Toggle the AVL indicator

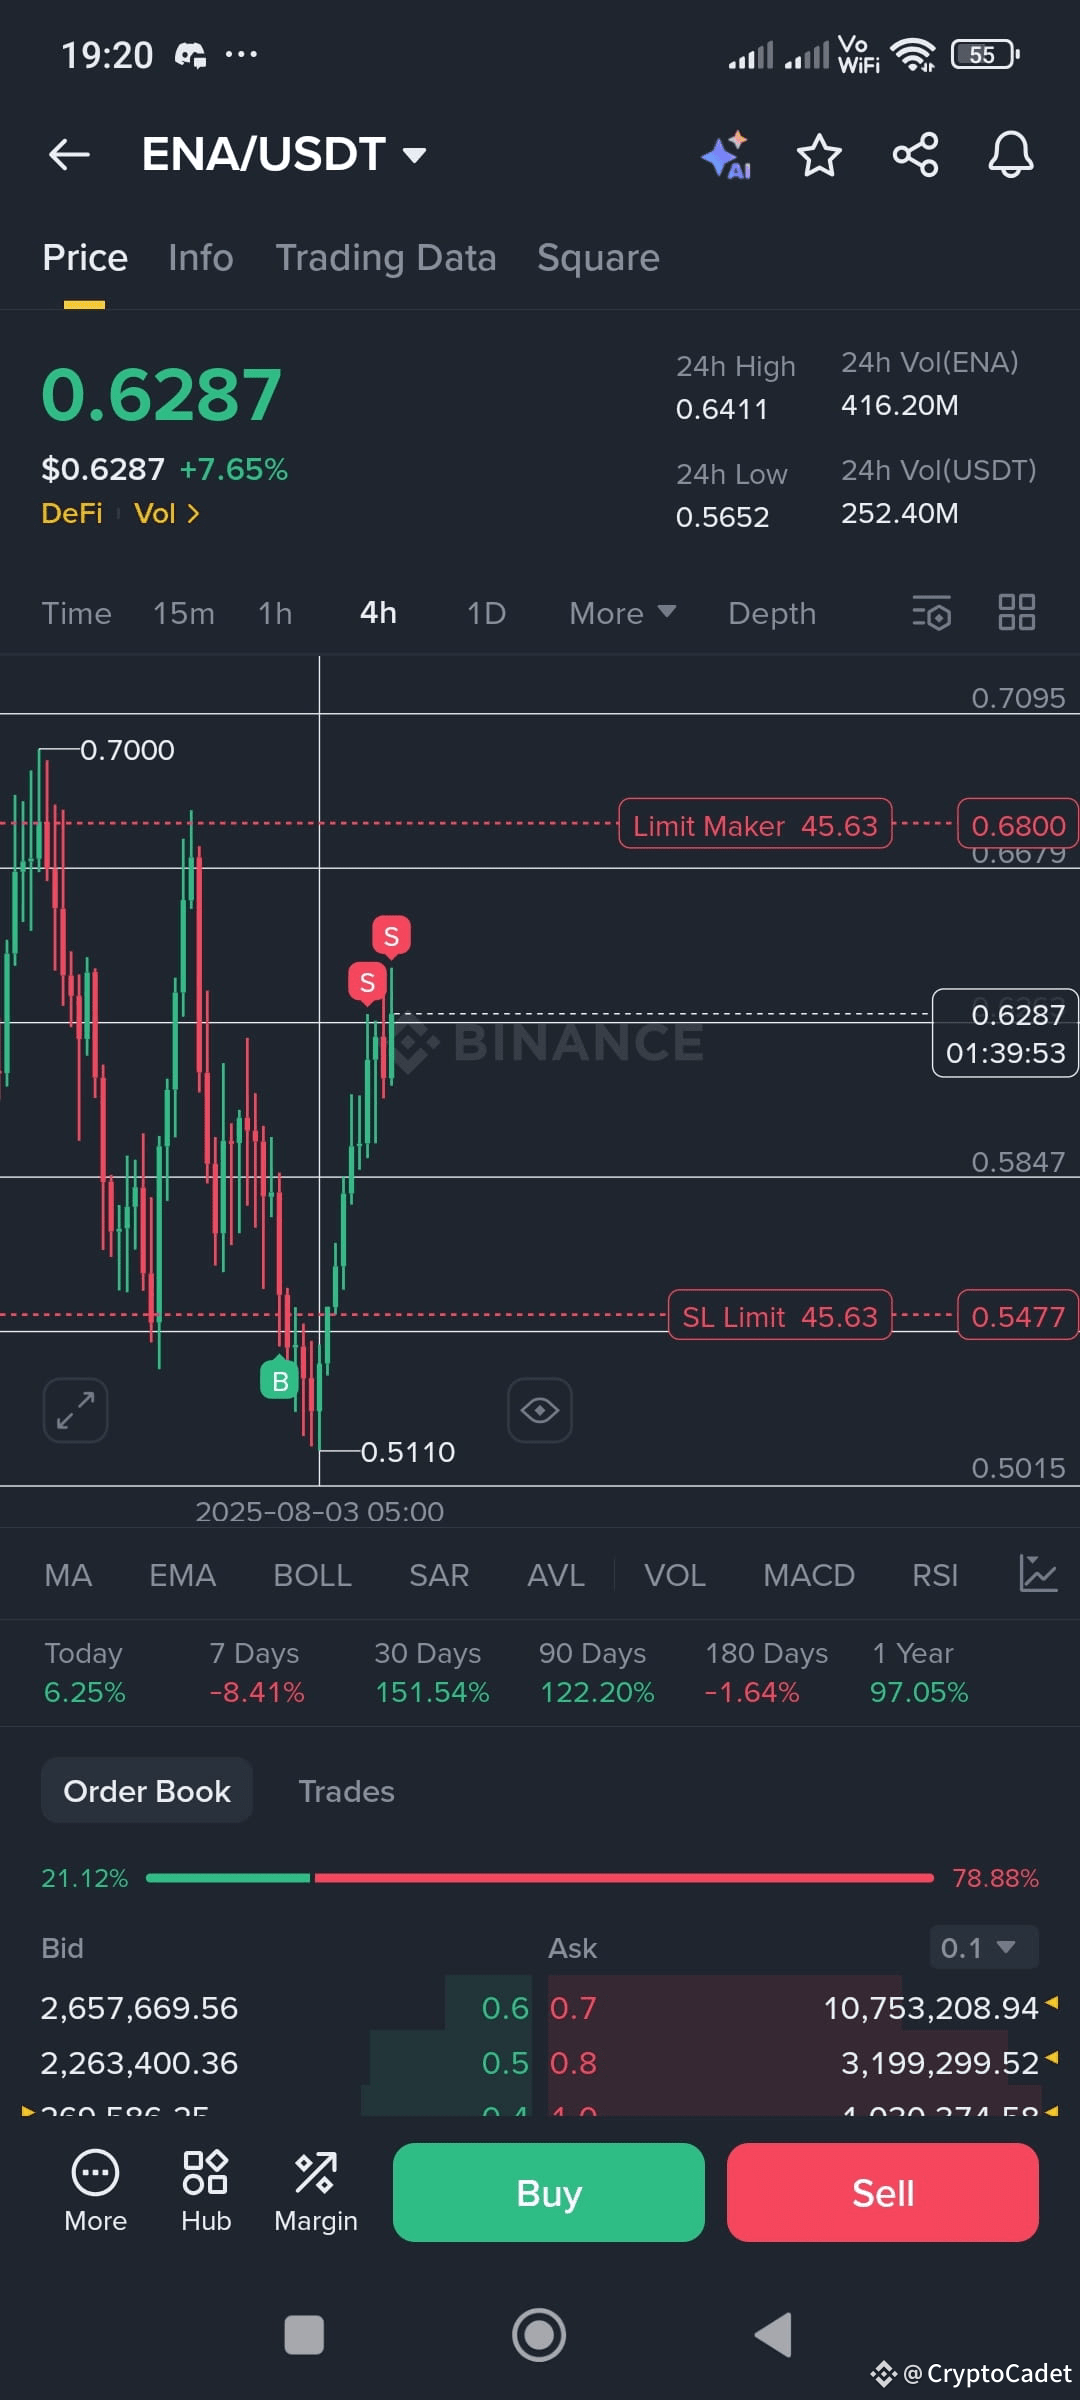[556, 1575]
